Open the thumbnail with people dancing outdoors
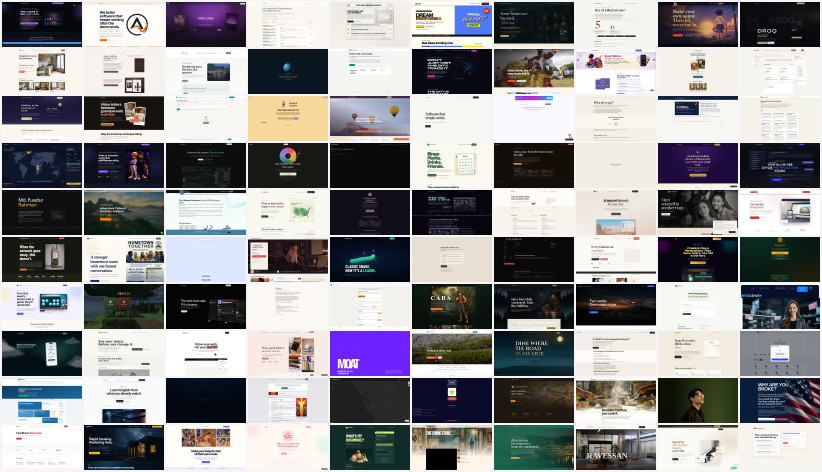This screenshot has width=822, height=472. click(x=534, y=71)
